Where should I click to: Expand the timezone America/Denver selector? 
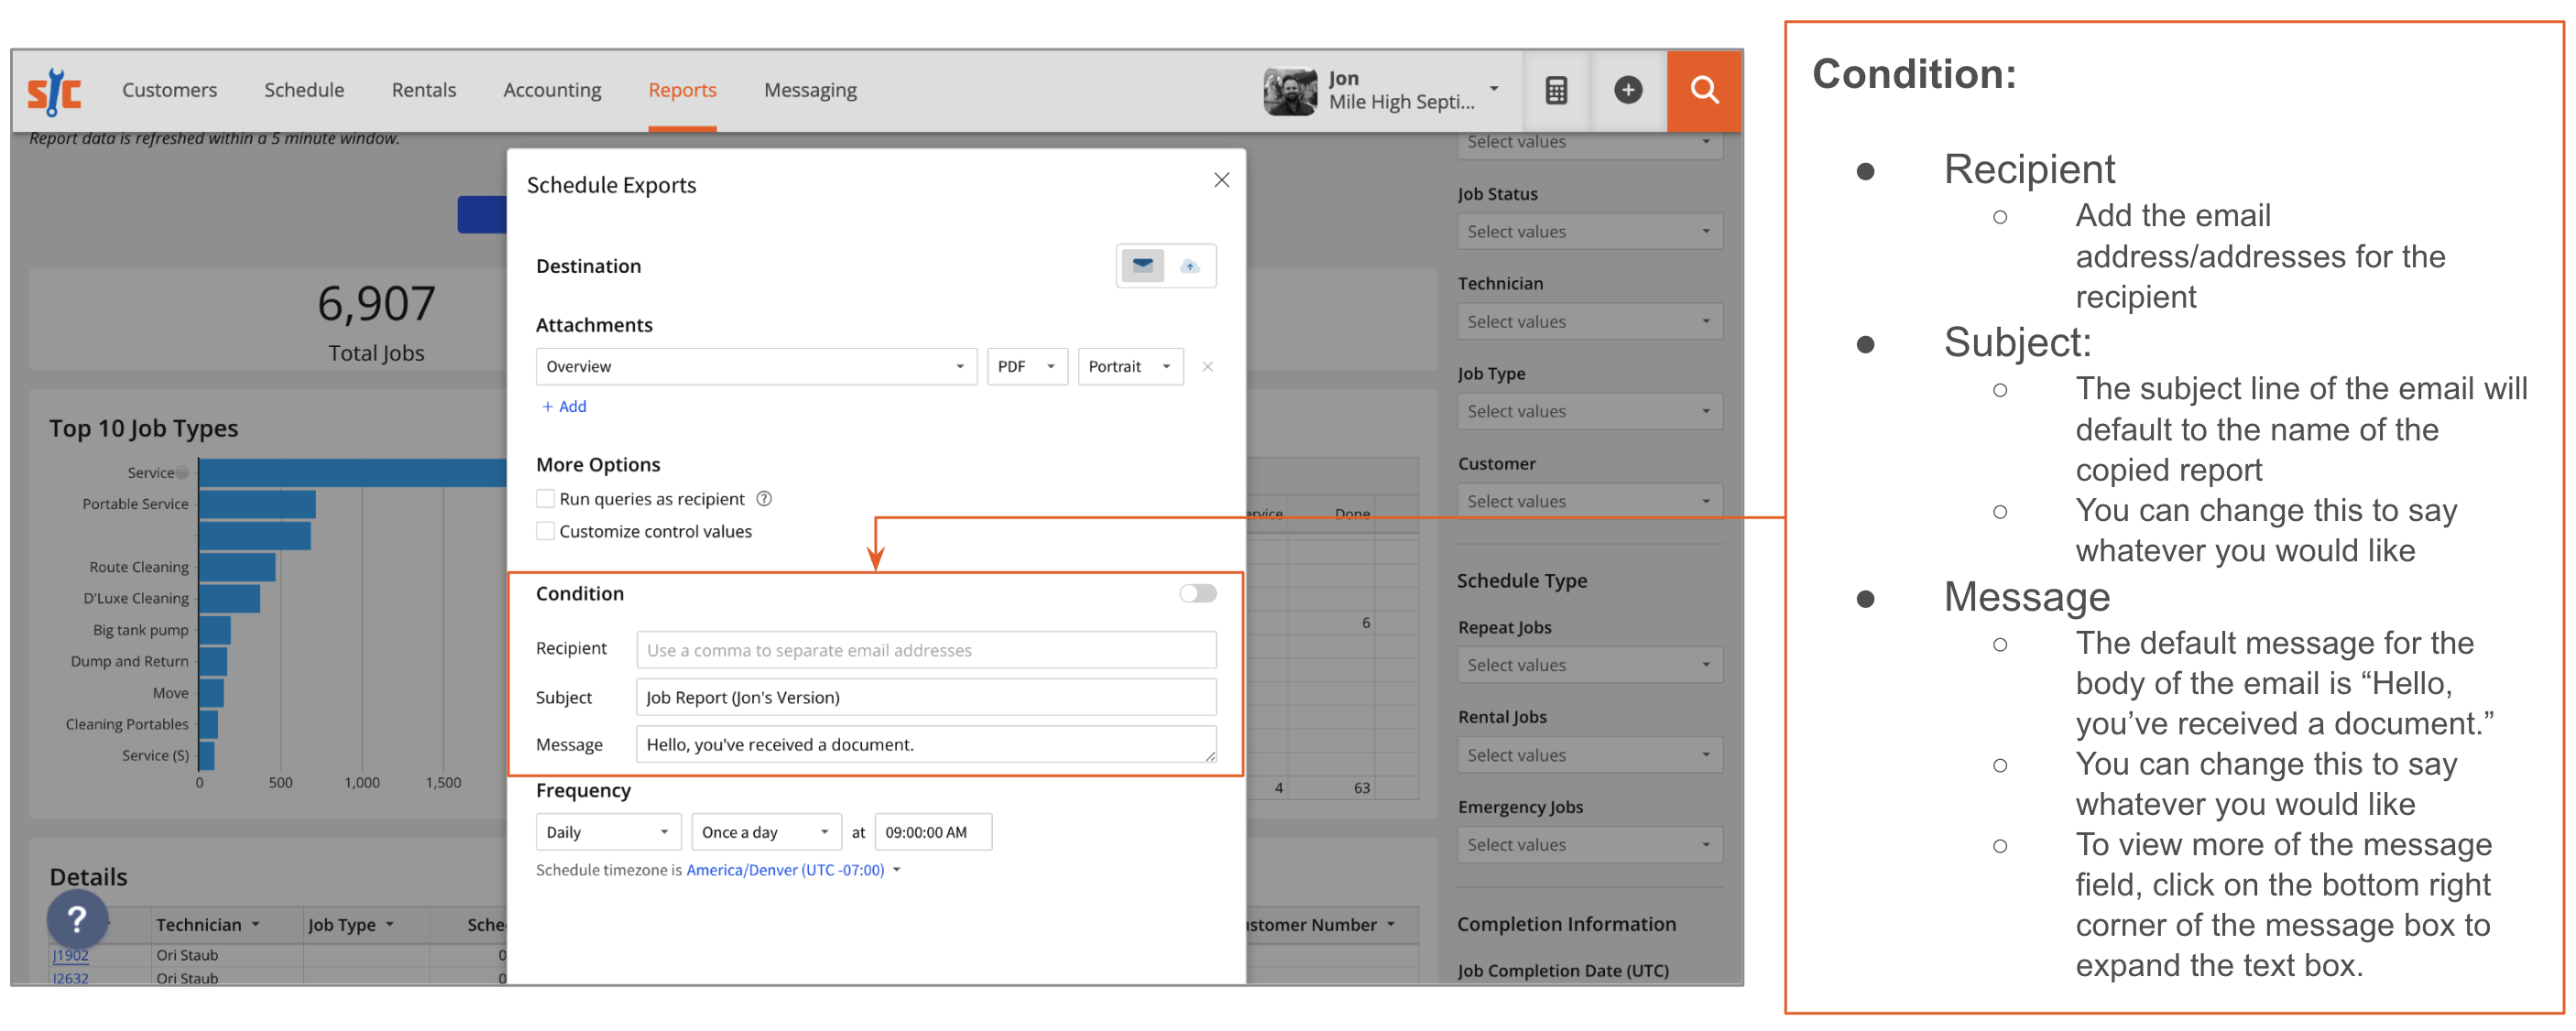(793, 871)
